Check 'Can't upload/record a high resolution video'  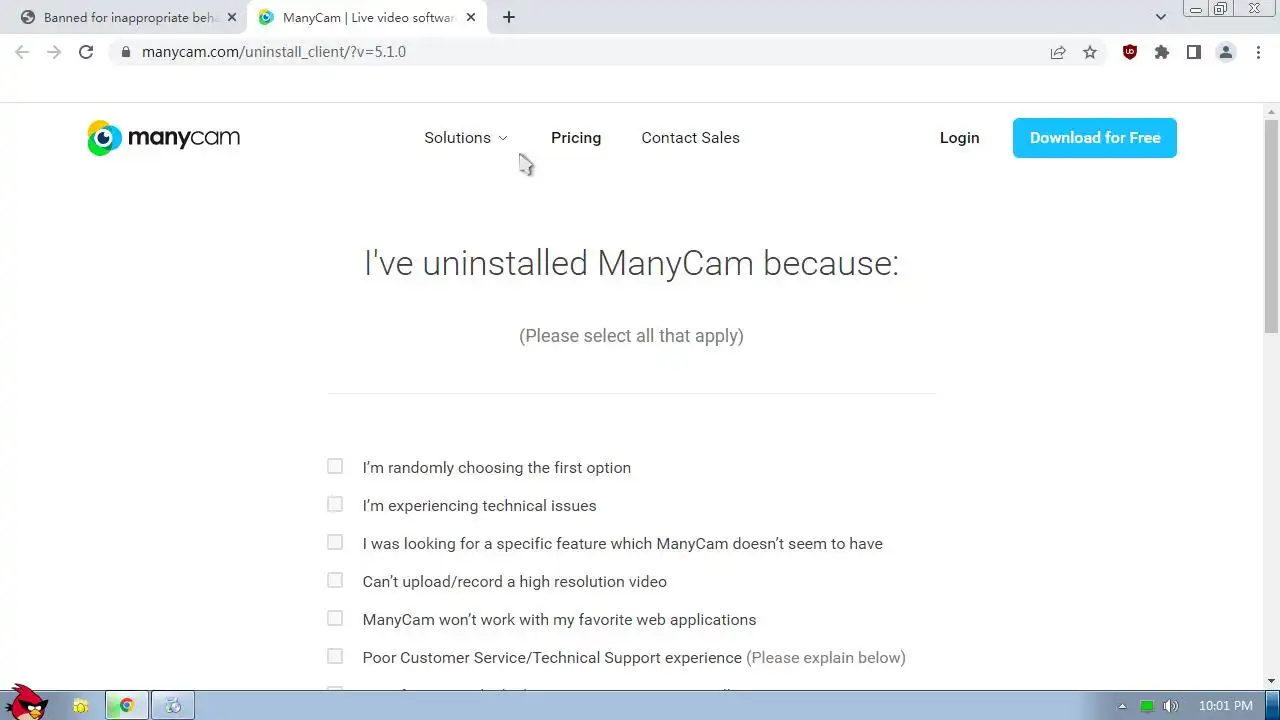click(x=335, y=580)
